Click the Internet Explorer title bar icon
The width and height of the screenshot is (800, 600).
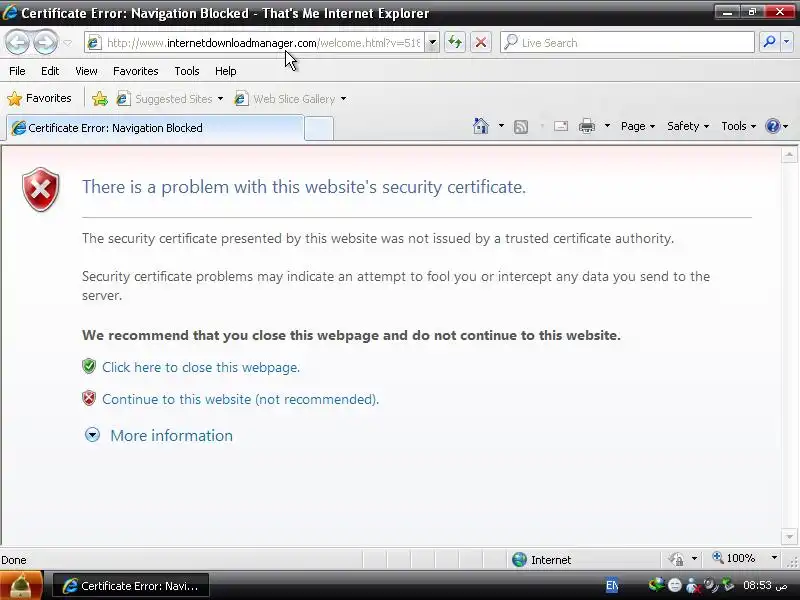(x=10, y=12)
